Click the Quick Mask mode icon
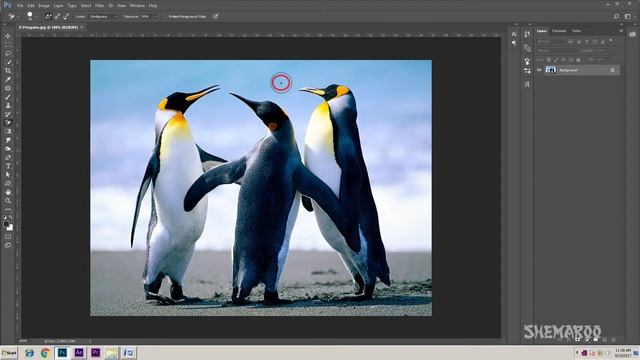 [x=8, y=236]
